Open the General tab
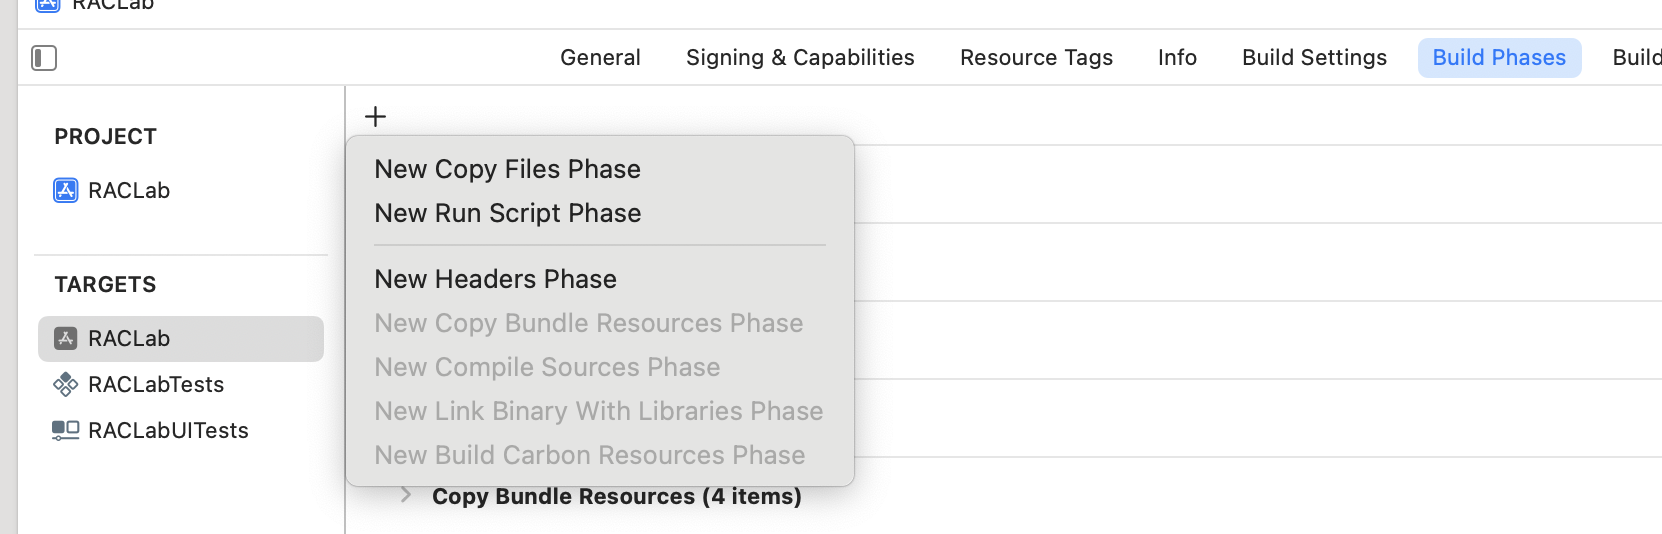1662x534 pixels. 600,58
